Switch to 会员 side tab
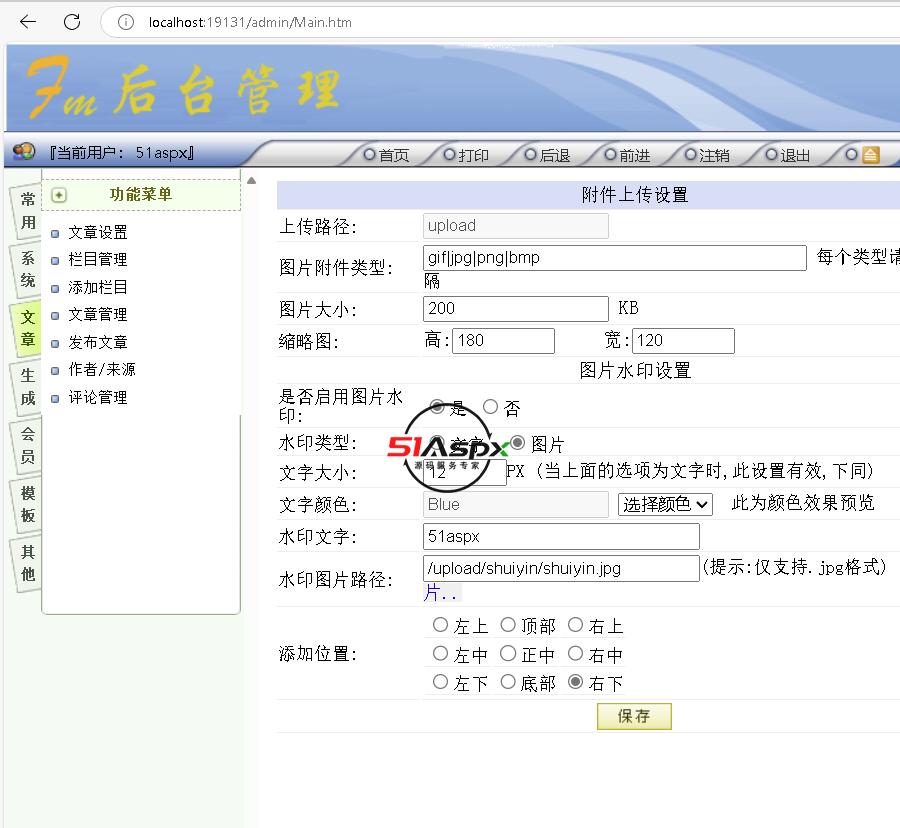 [x=28, y=445]
